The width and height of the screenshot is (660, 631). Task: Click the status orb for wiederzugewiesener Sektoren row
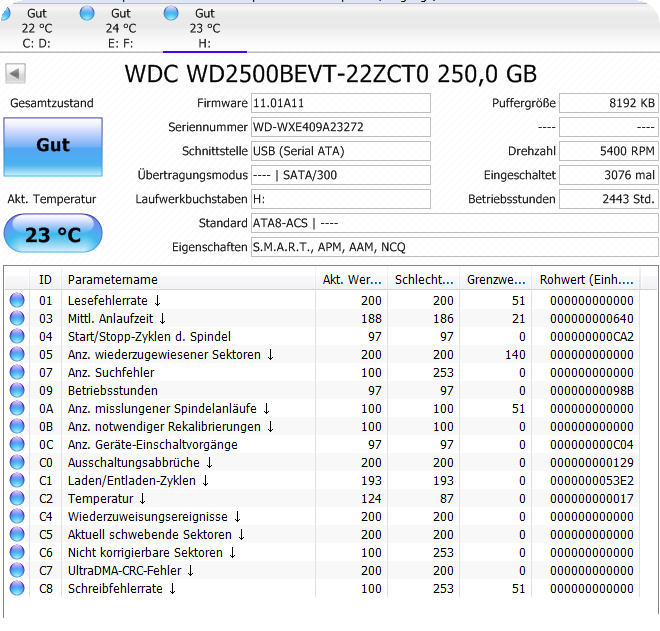tap(17, 354)
